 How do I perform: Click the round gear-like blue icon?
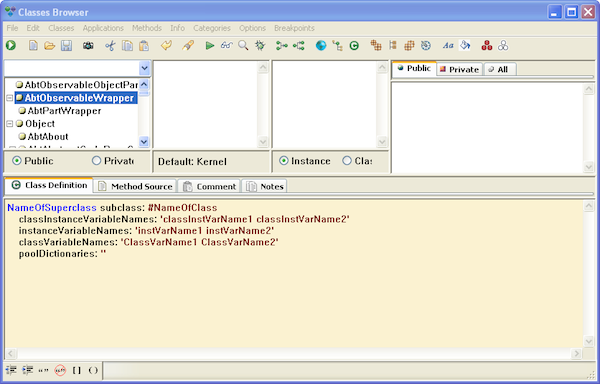(x=426, y=46)
